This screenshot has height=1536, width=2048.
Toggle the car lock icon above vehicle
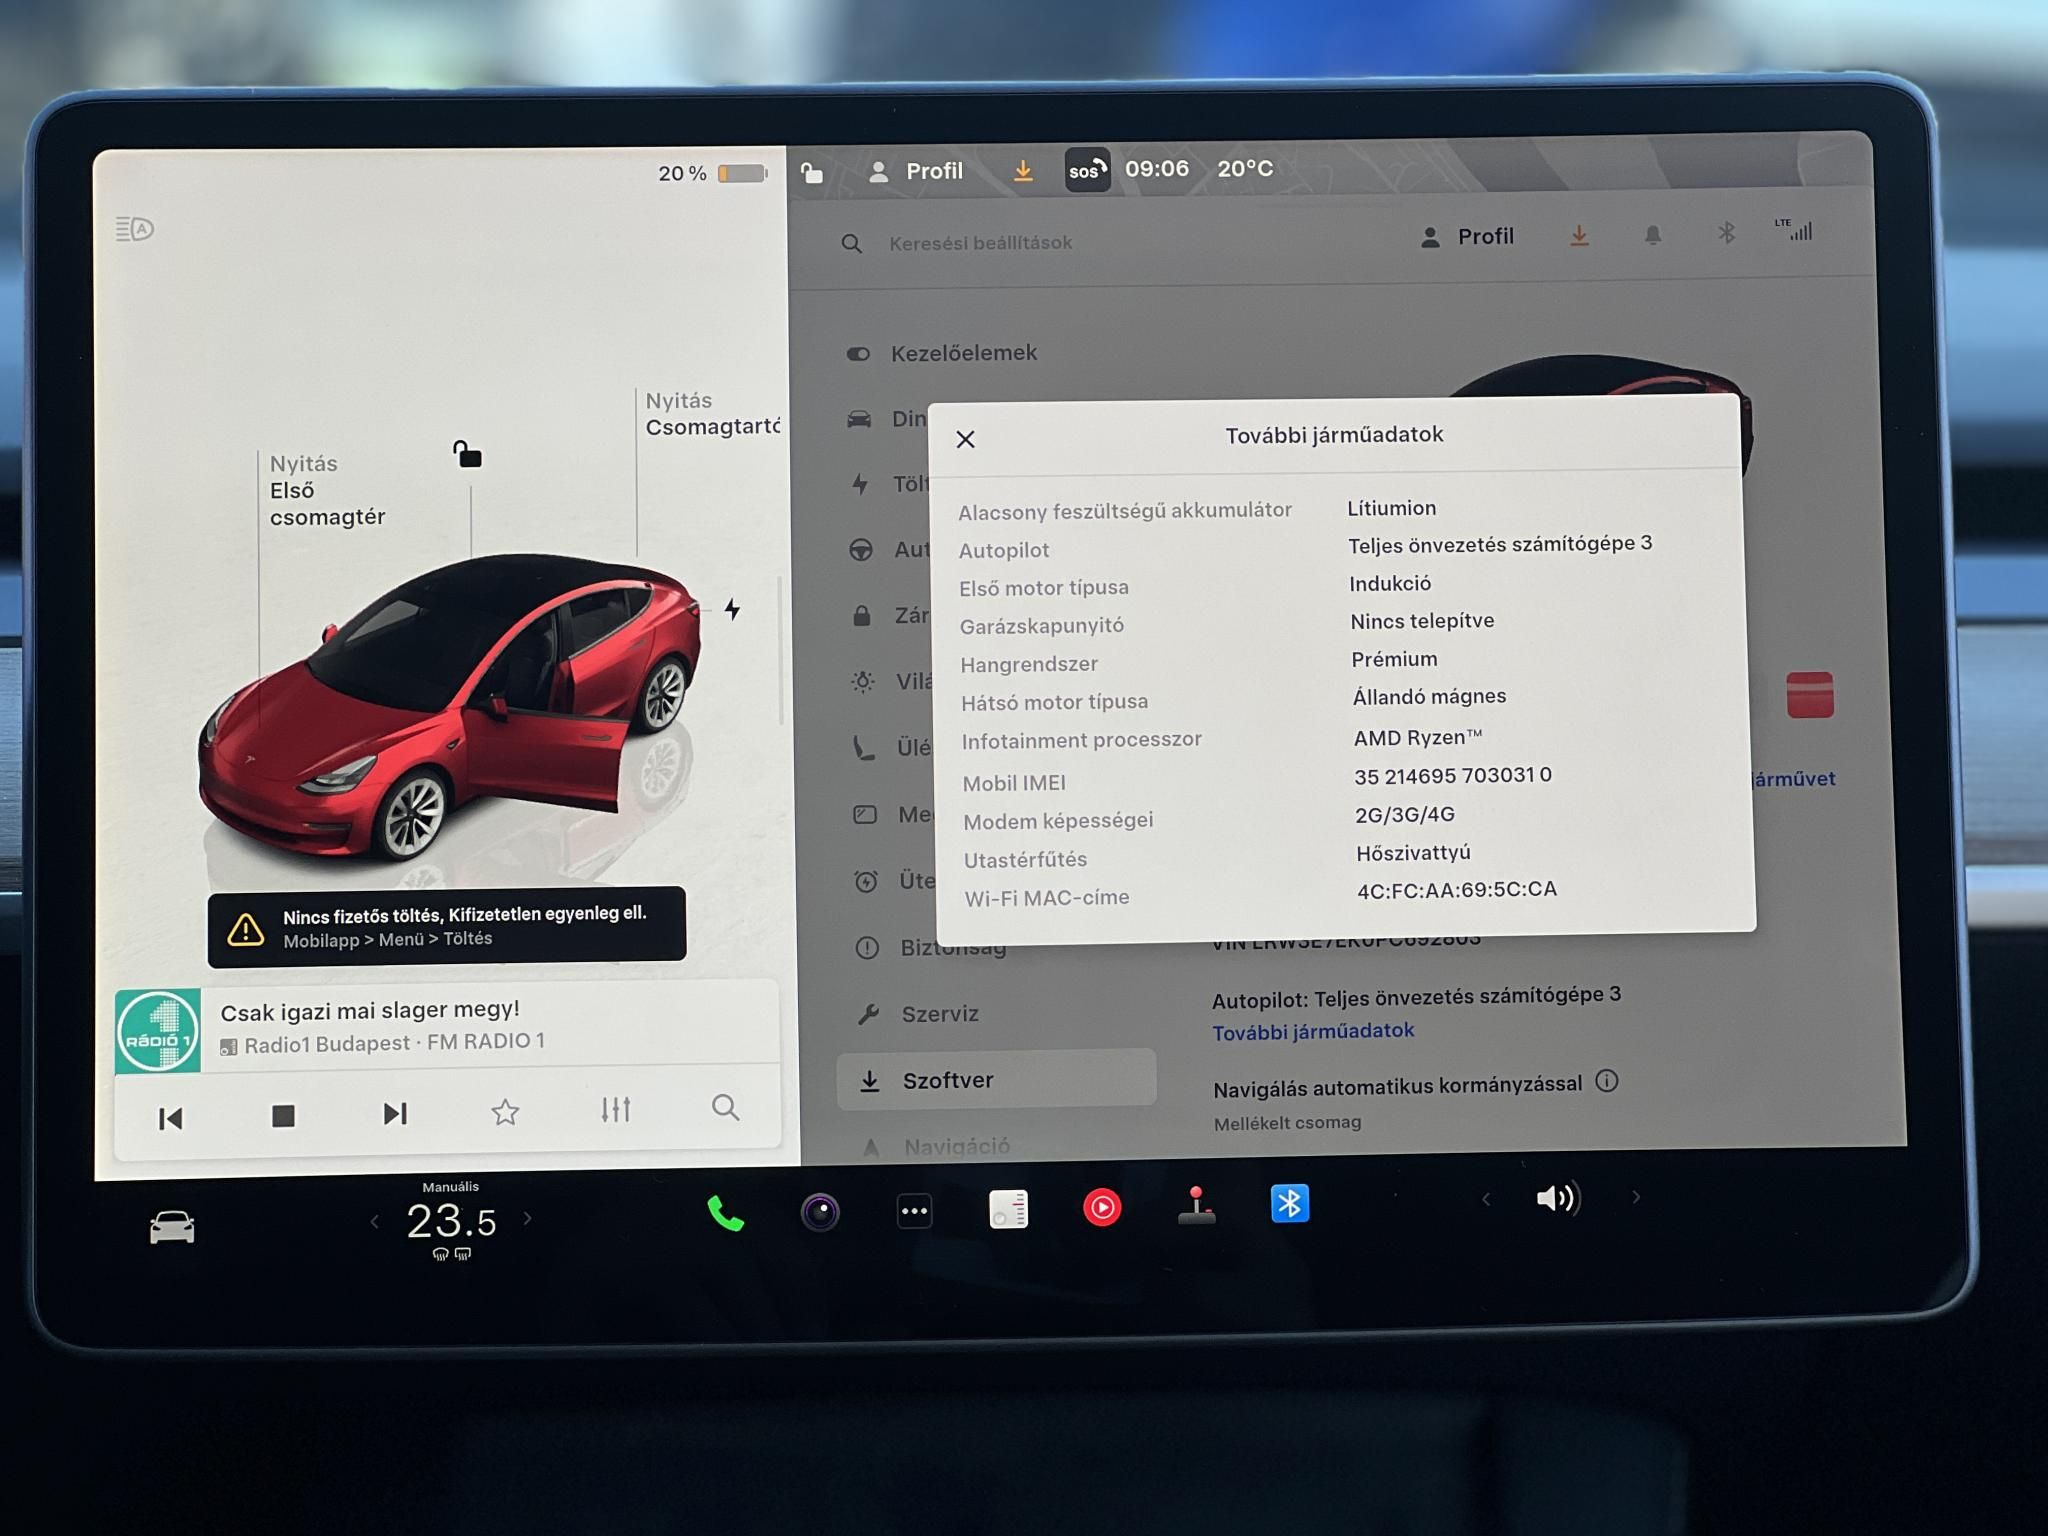click(x=467, y=454)
